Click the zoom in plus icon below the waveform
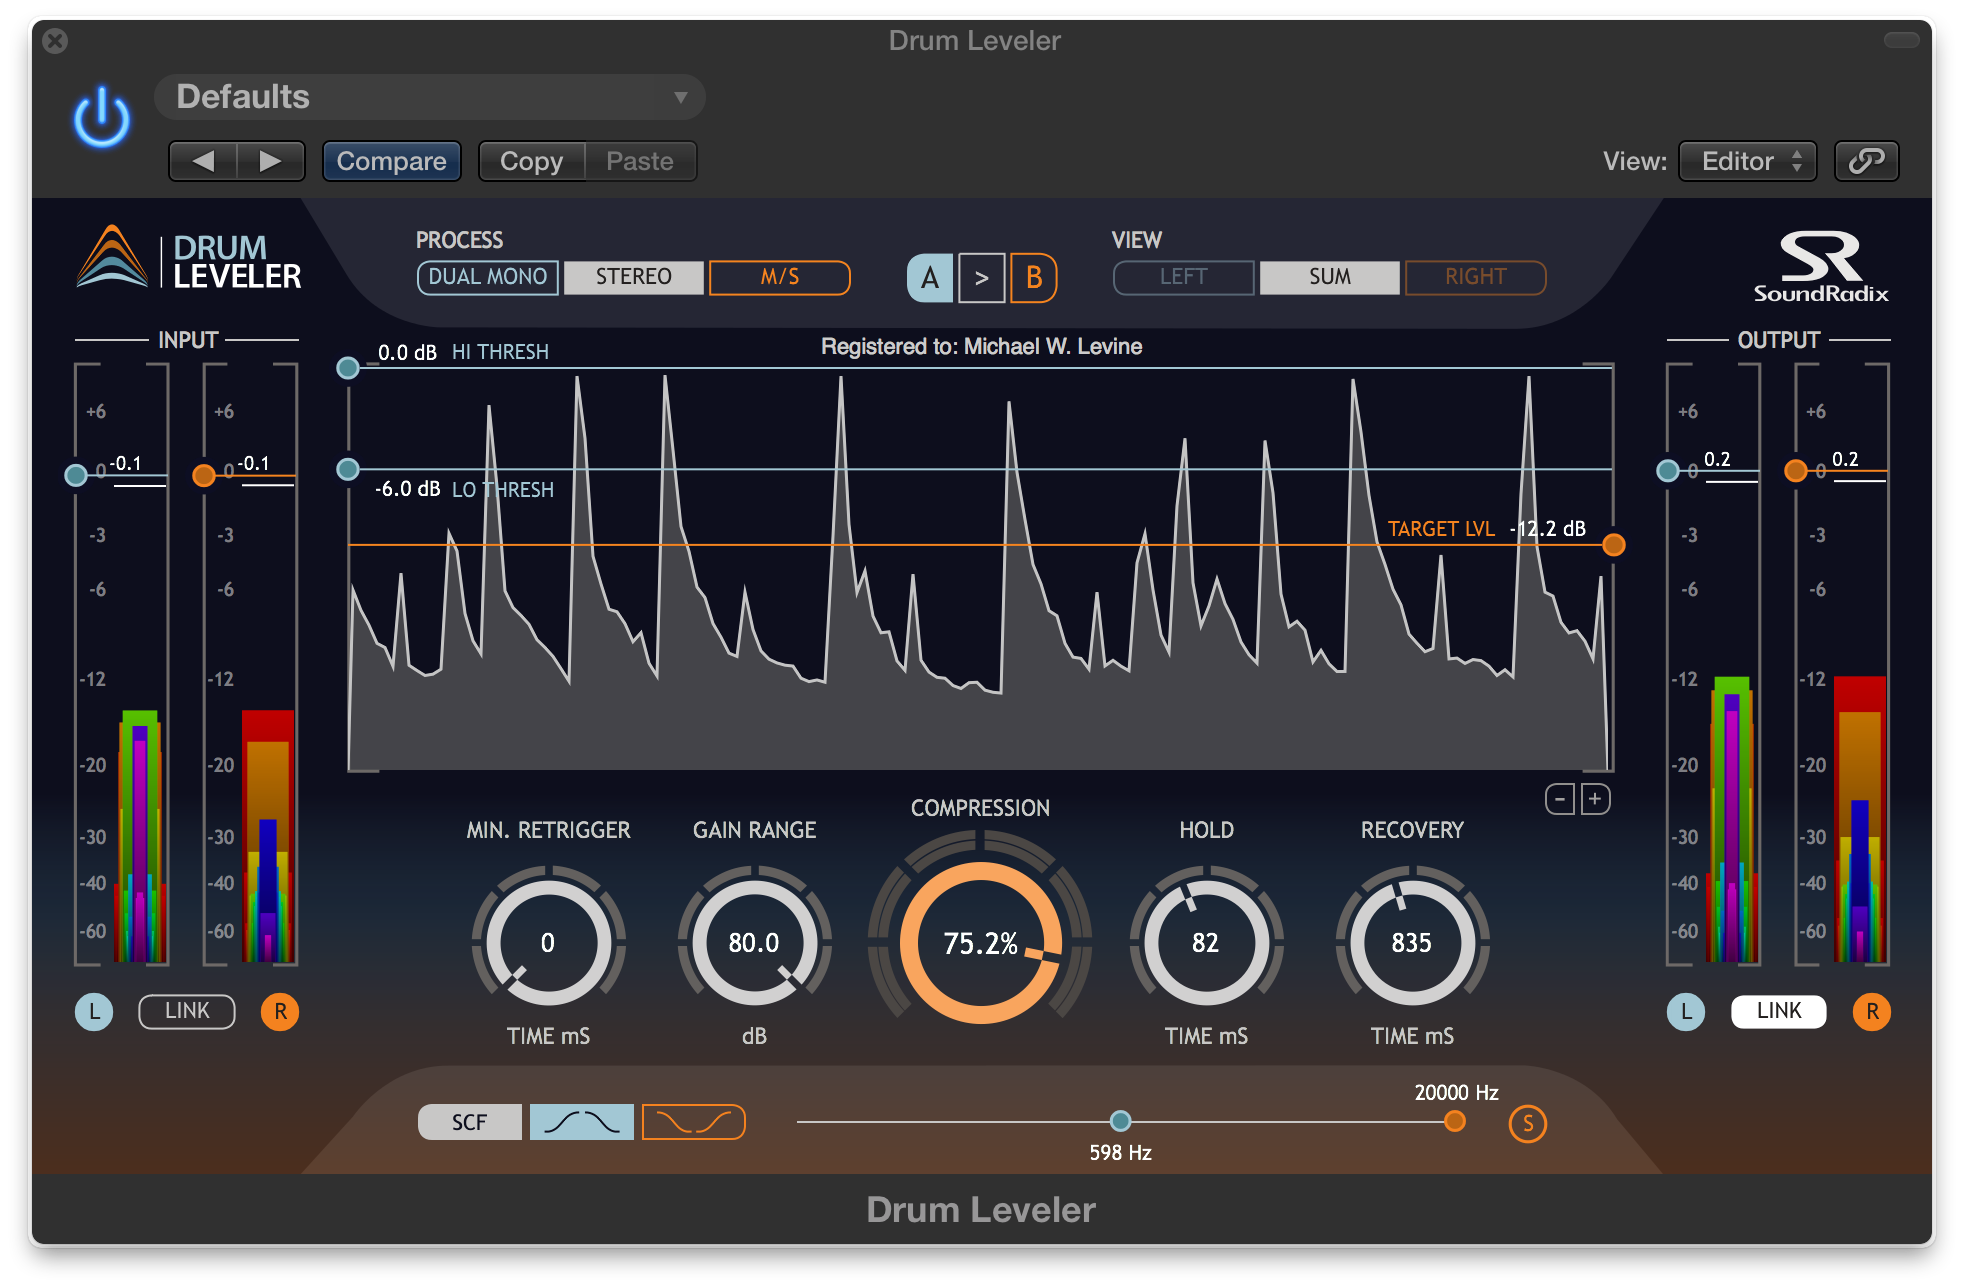The width and height of the screenshot is (1964, 1288). click(x=1596, y=799)
